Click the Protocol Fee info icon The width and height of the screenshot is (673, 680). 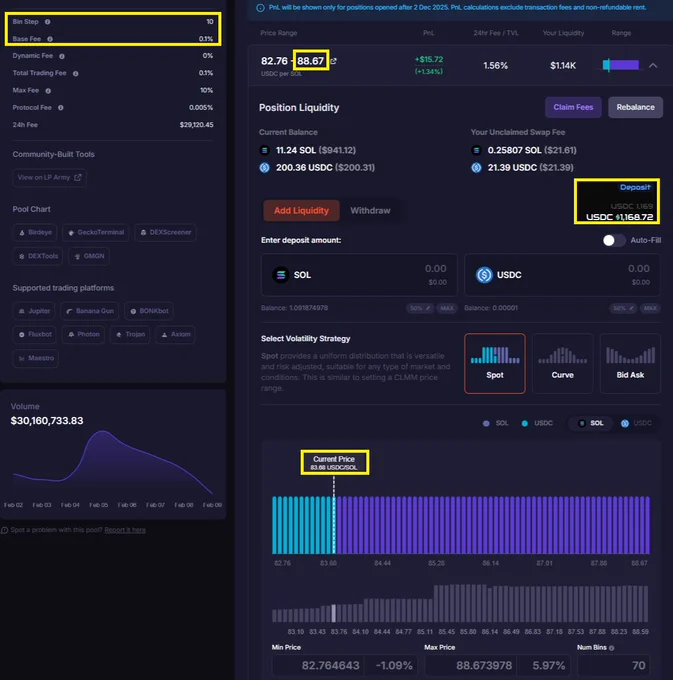pyautogui.click(x=61, y=108)
